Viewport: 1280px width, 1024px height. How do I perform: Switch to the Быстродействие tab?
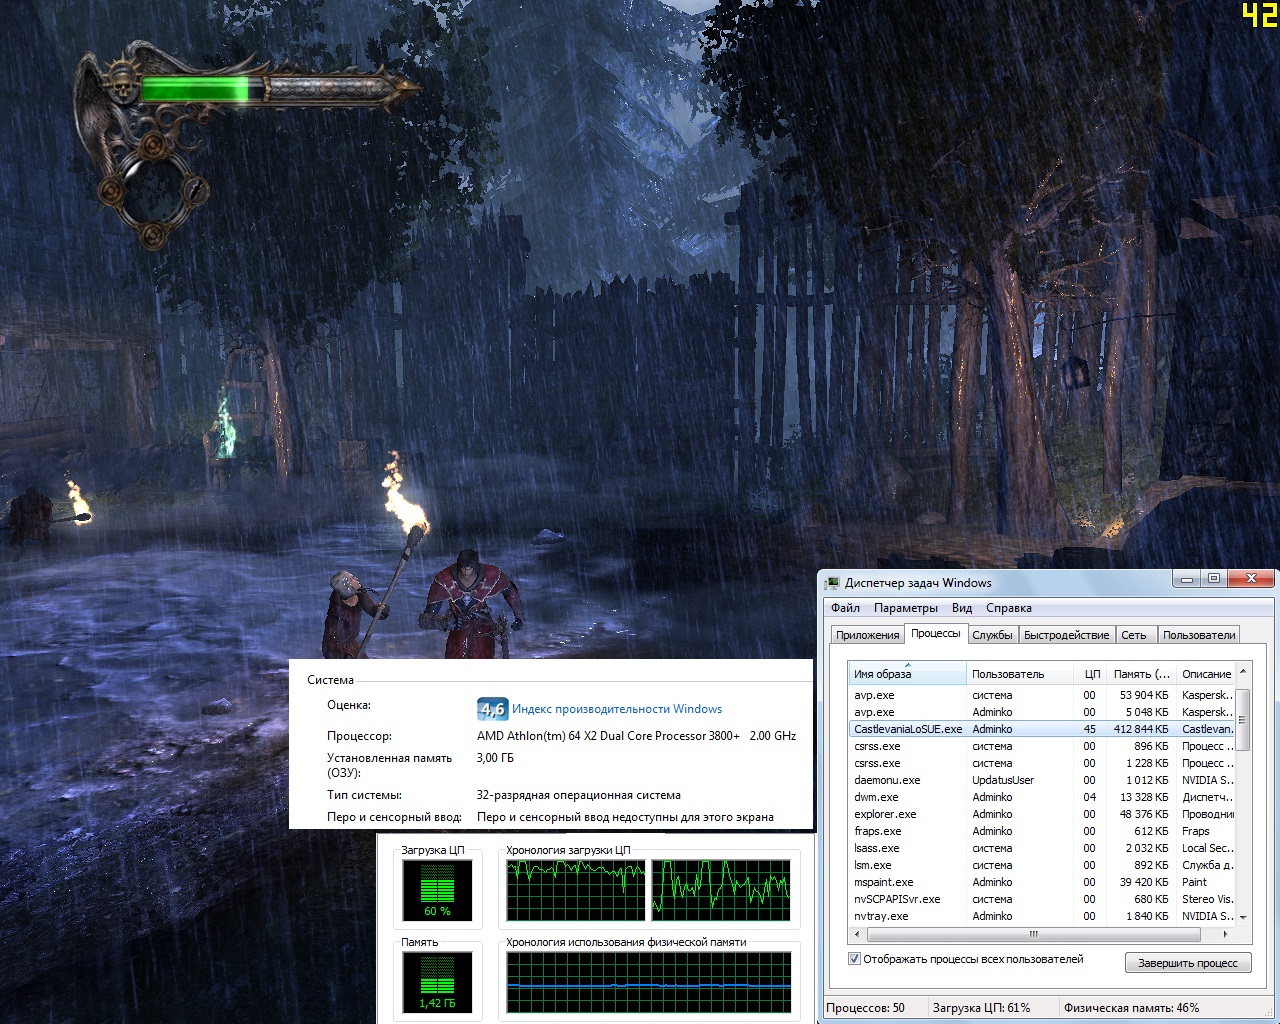pyautogui.click(x=1066, y=635)
